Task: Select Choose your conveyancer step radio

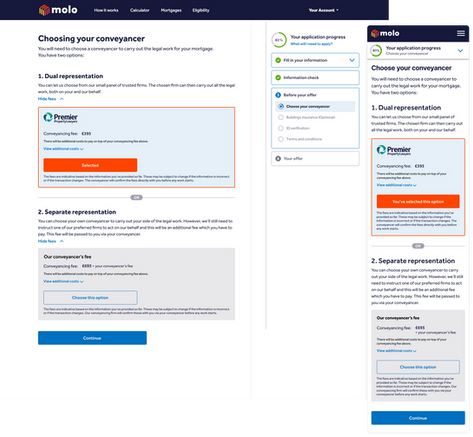Action: click(281, 107)
